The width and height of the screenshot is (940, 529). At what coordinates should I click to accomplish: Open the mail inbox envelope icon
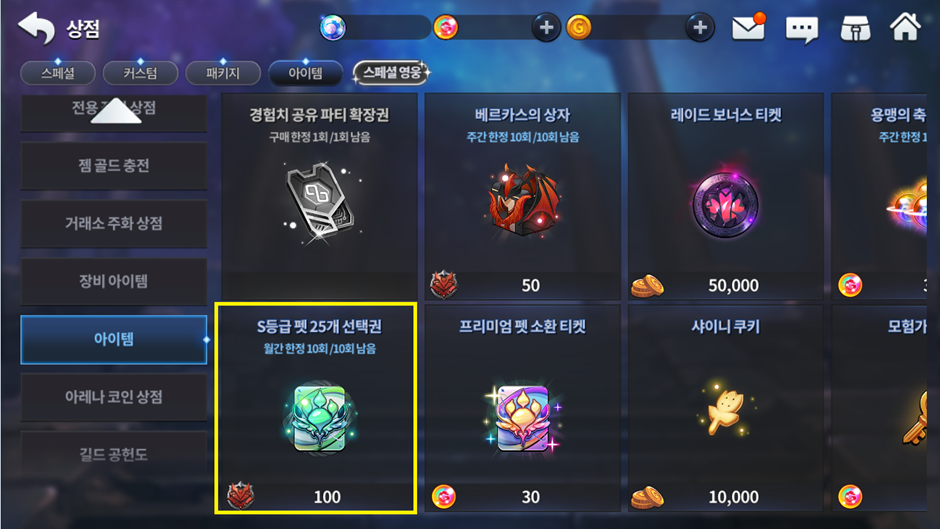(749, 27)
